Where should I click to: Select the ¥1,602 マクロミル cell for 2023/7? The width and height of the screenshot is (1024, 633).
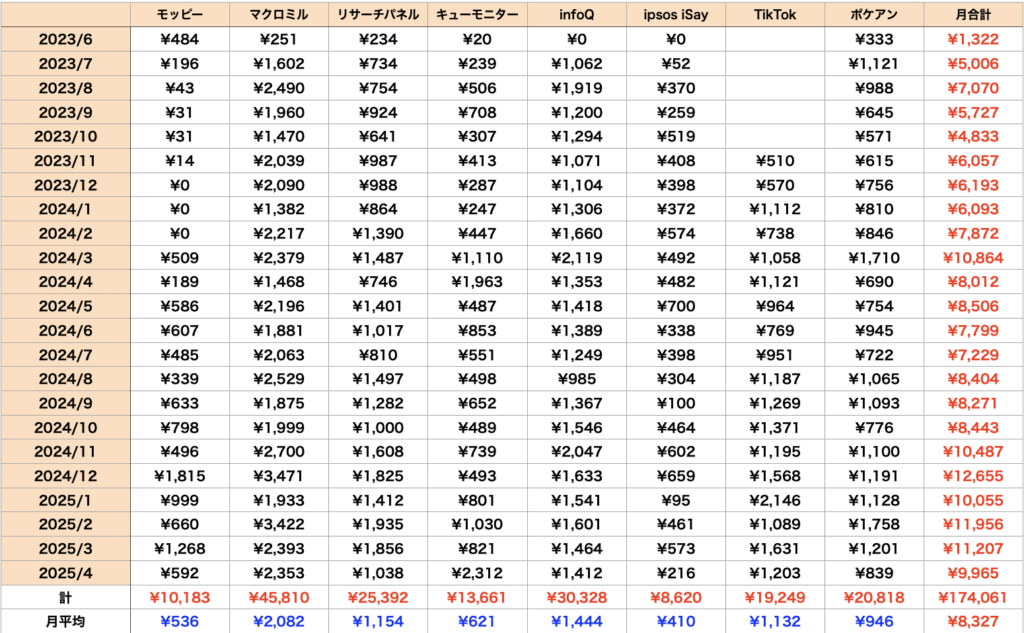(279, 63)
